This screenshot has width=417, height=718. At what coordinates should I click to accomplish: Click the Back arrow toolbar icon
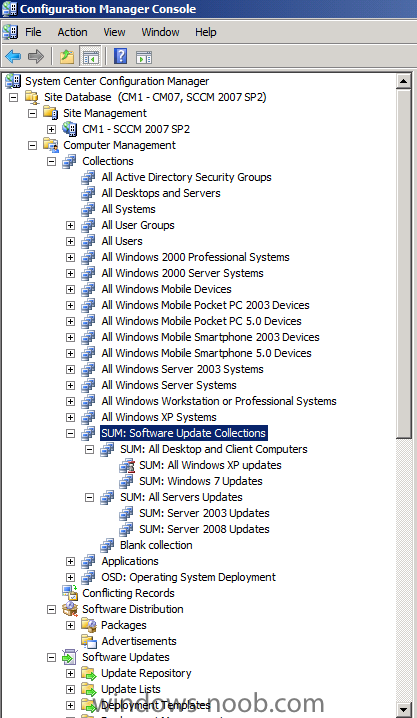coord(13,57)
